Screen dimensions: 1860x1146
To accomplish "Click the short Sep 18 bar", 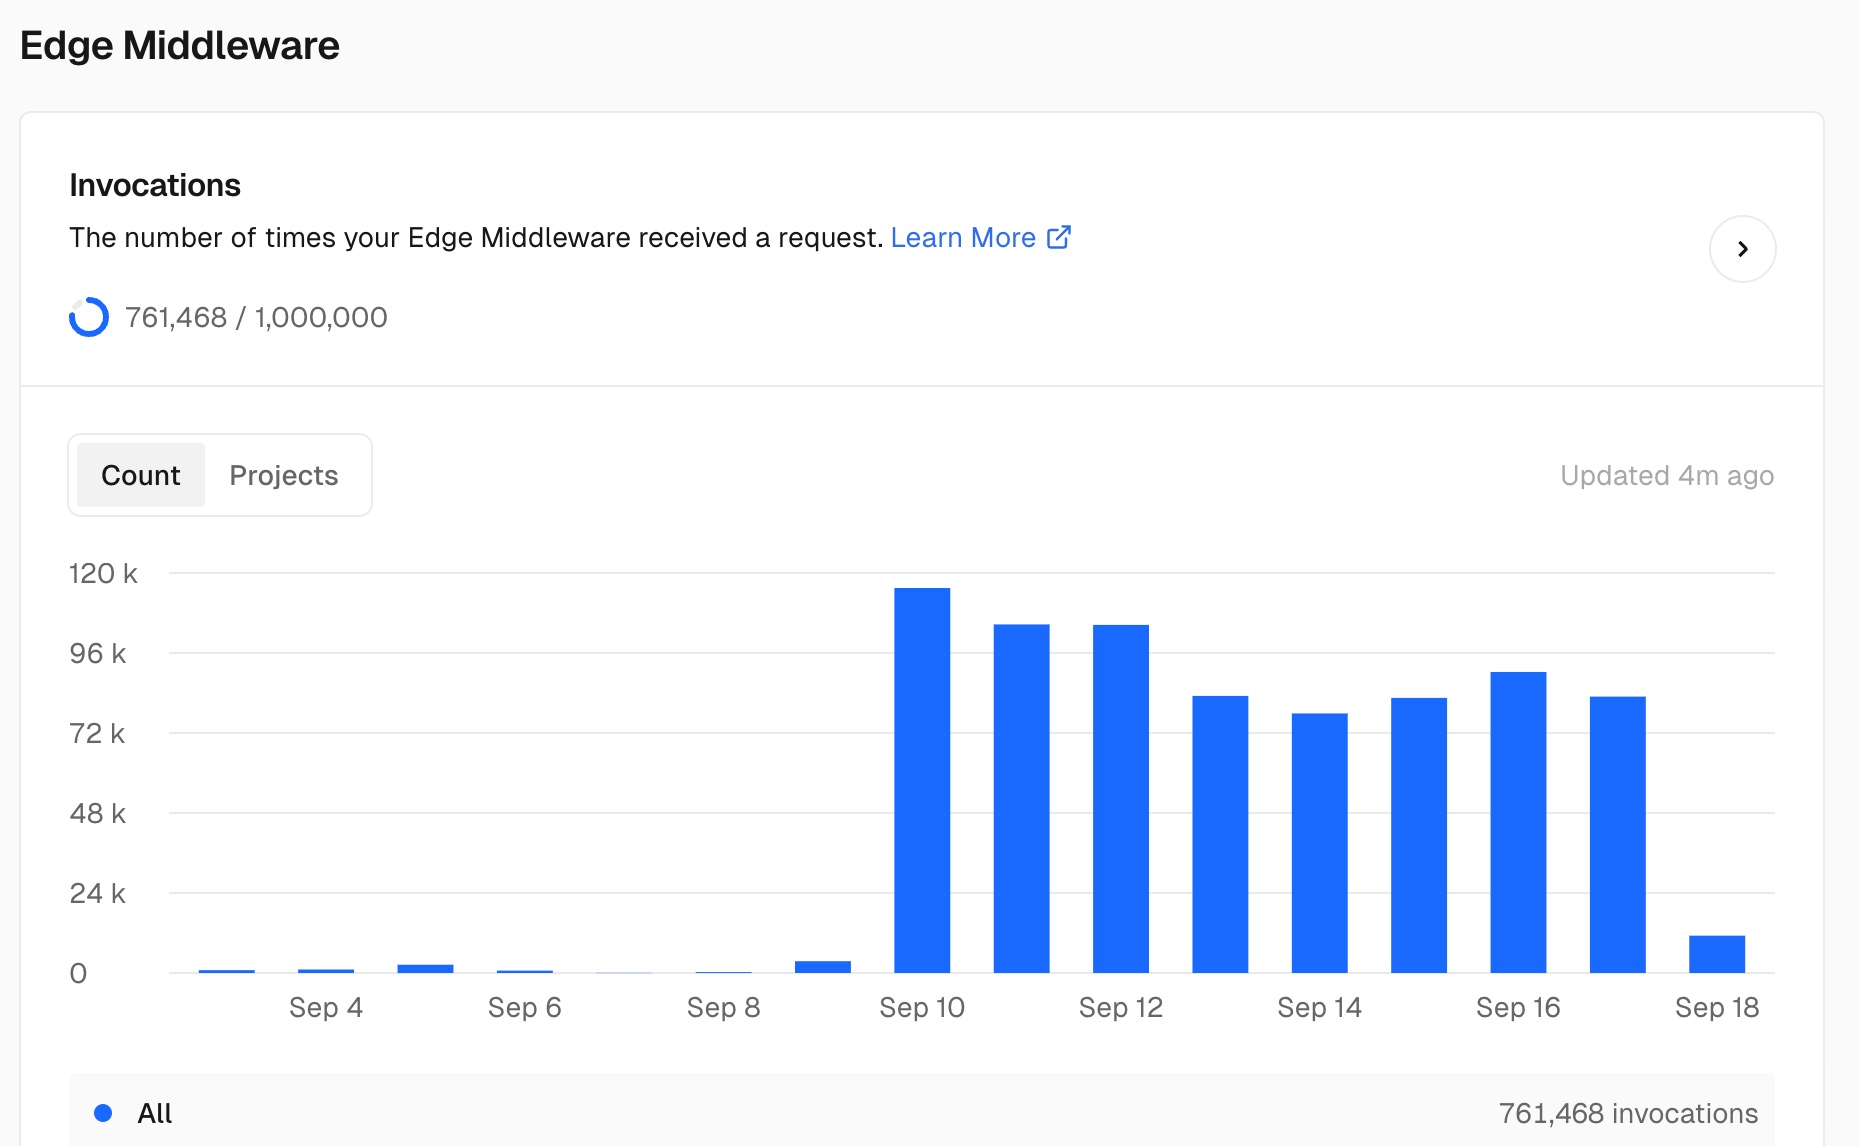I will pyautogui.click(x=1717, y=954).
